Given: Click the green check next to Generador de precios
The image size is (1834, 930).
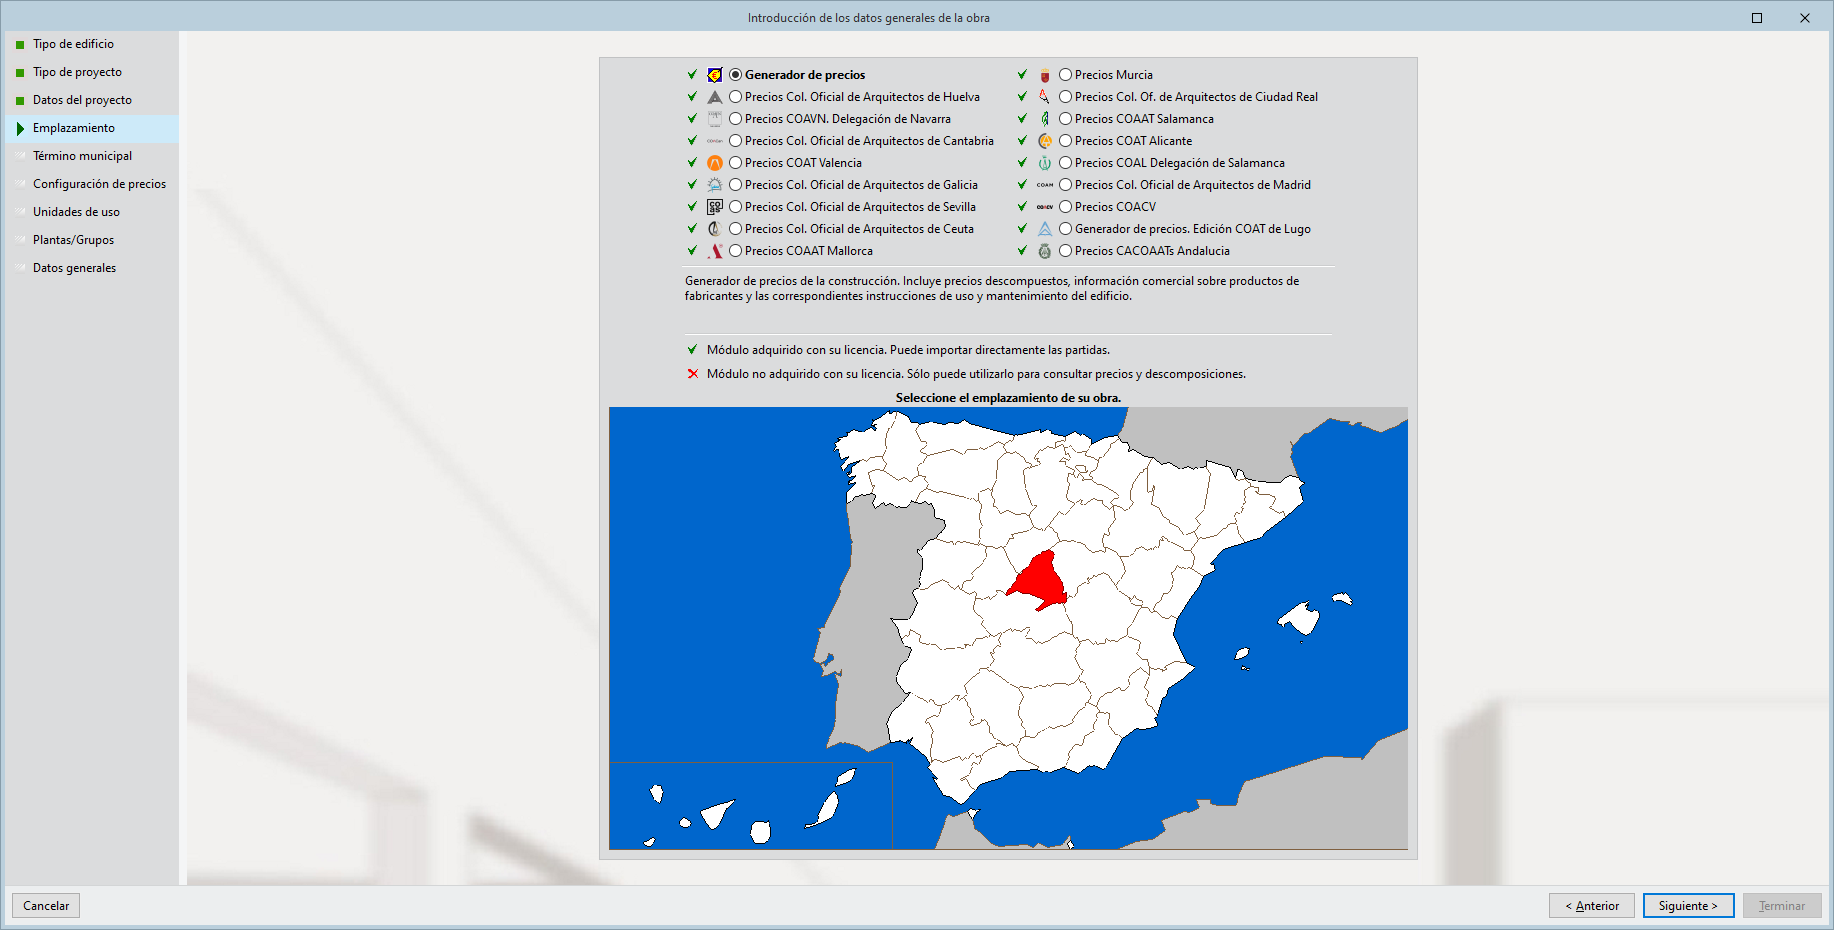Looking at the screenshot, I should [x=692, y=74].
